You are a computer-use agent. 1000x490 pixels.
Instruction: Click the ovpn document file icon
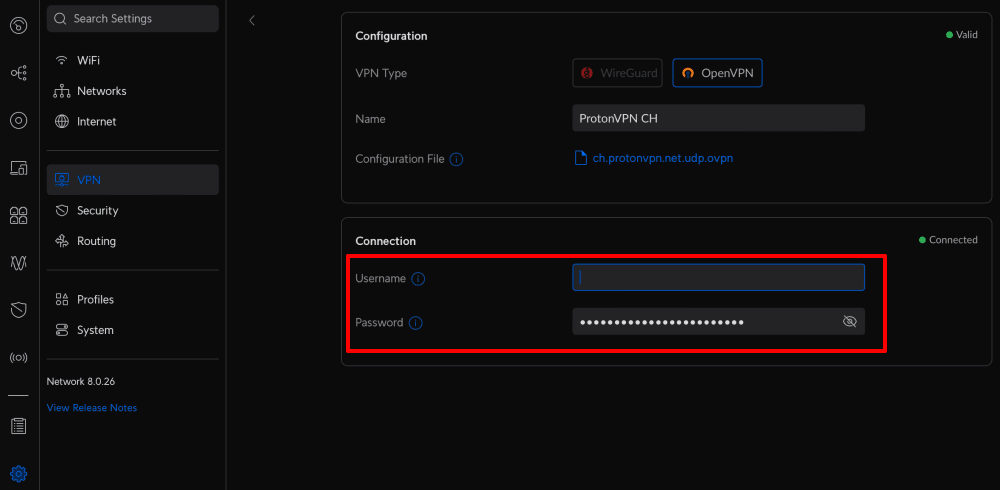pos(580,158)
